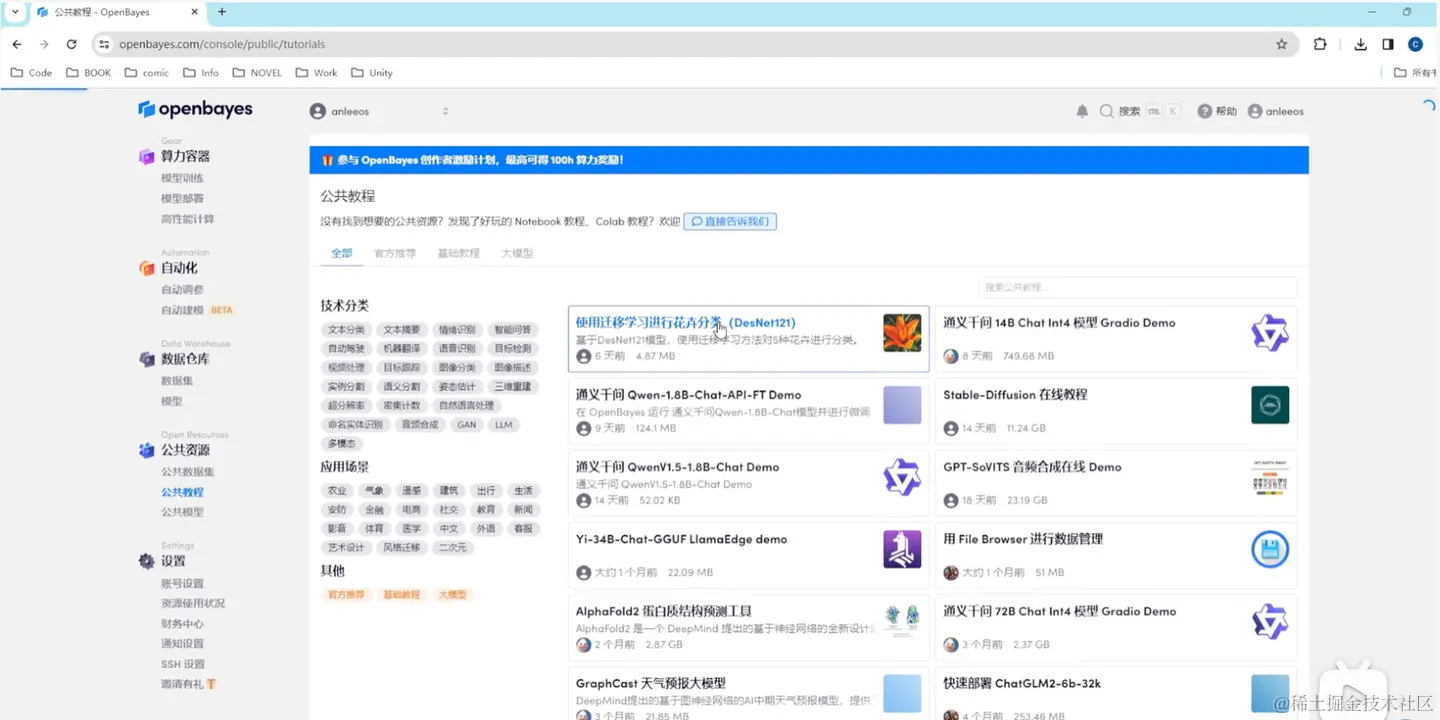Open the 算力容器 section icon

point(147,157)
